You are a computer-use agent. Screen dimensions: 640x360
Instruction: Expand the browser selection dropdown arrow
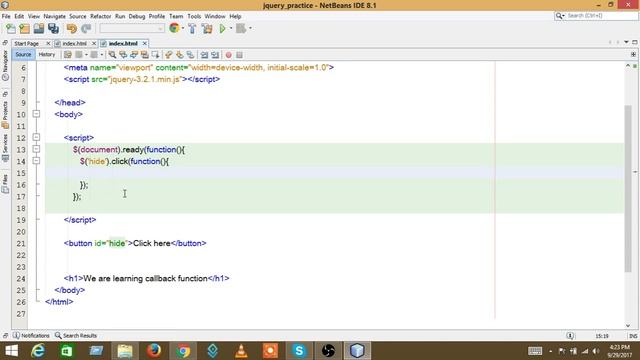183,28
